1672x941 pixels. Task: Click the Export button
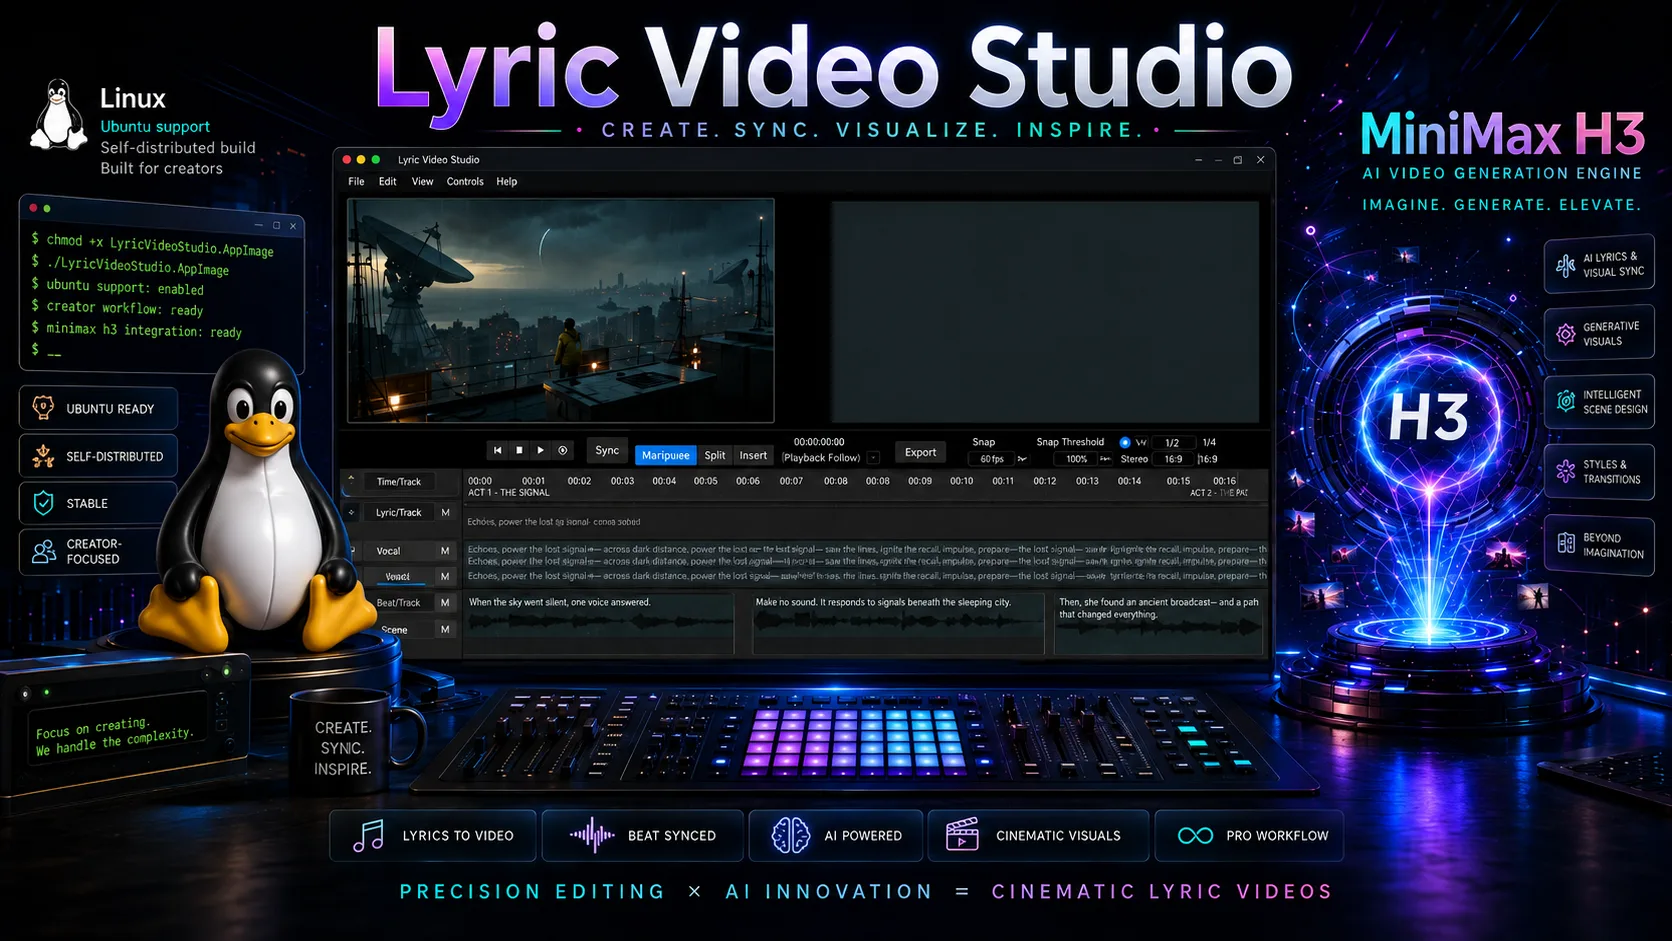920,452
